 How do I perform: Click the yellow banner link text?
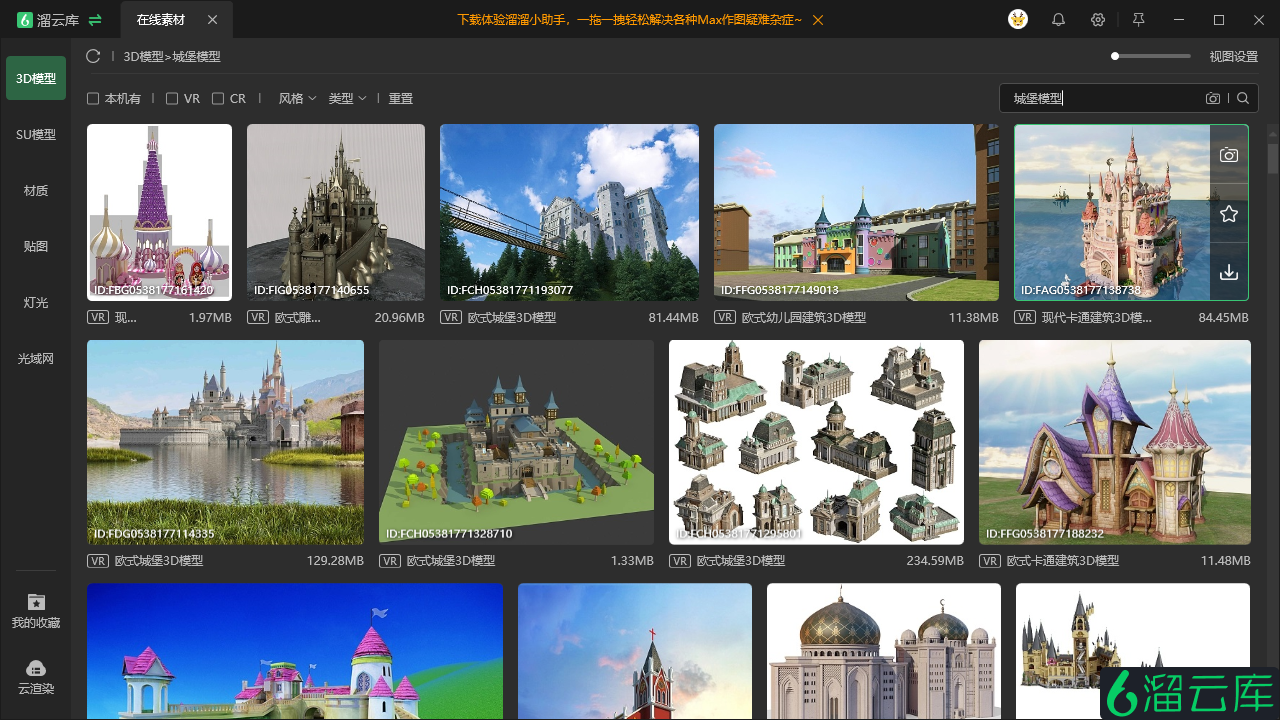[x=629, y=20]
